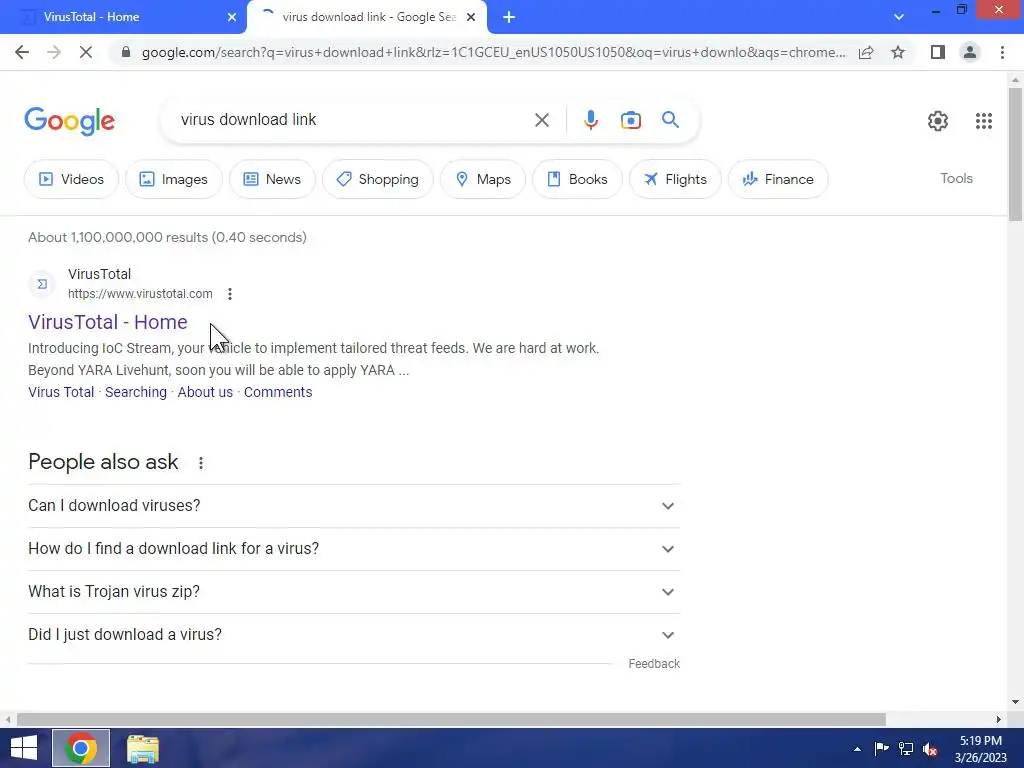Switch to Finance results
Screen dimensions: 1024x768
click(778, 179)
